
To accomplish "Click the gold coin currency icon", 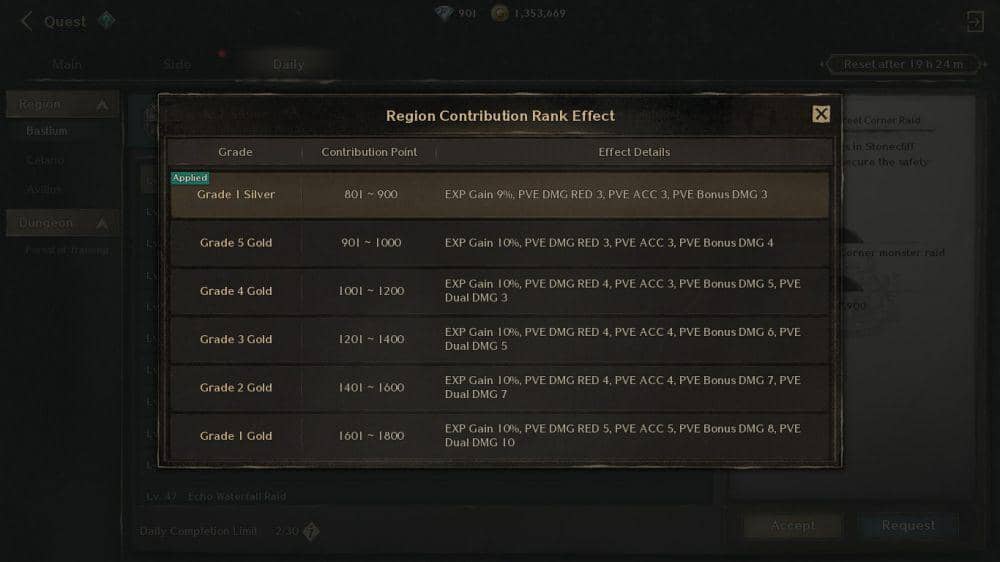I will click(500, 13).
